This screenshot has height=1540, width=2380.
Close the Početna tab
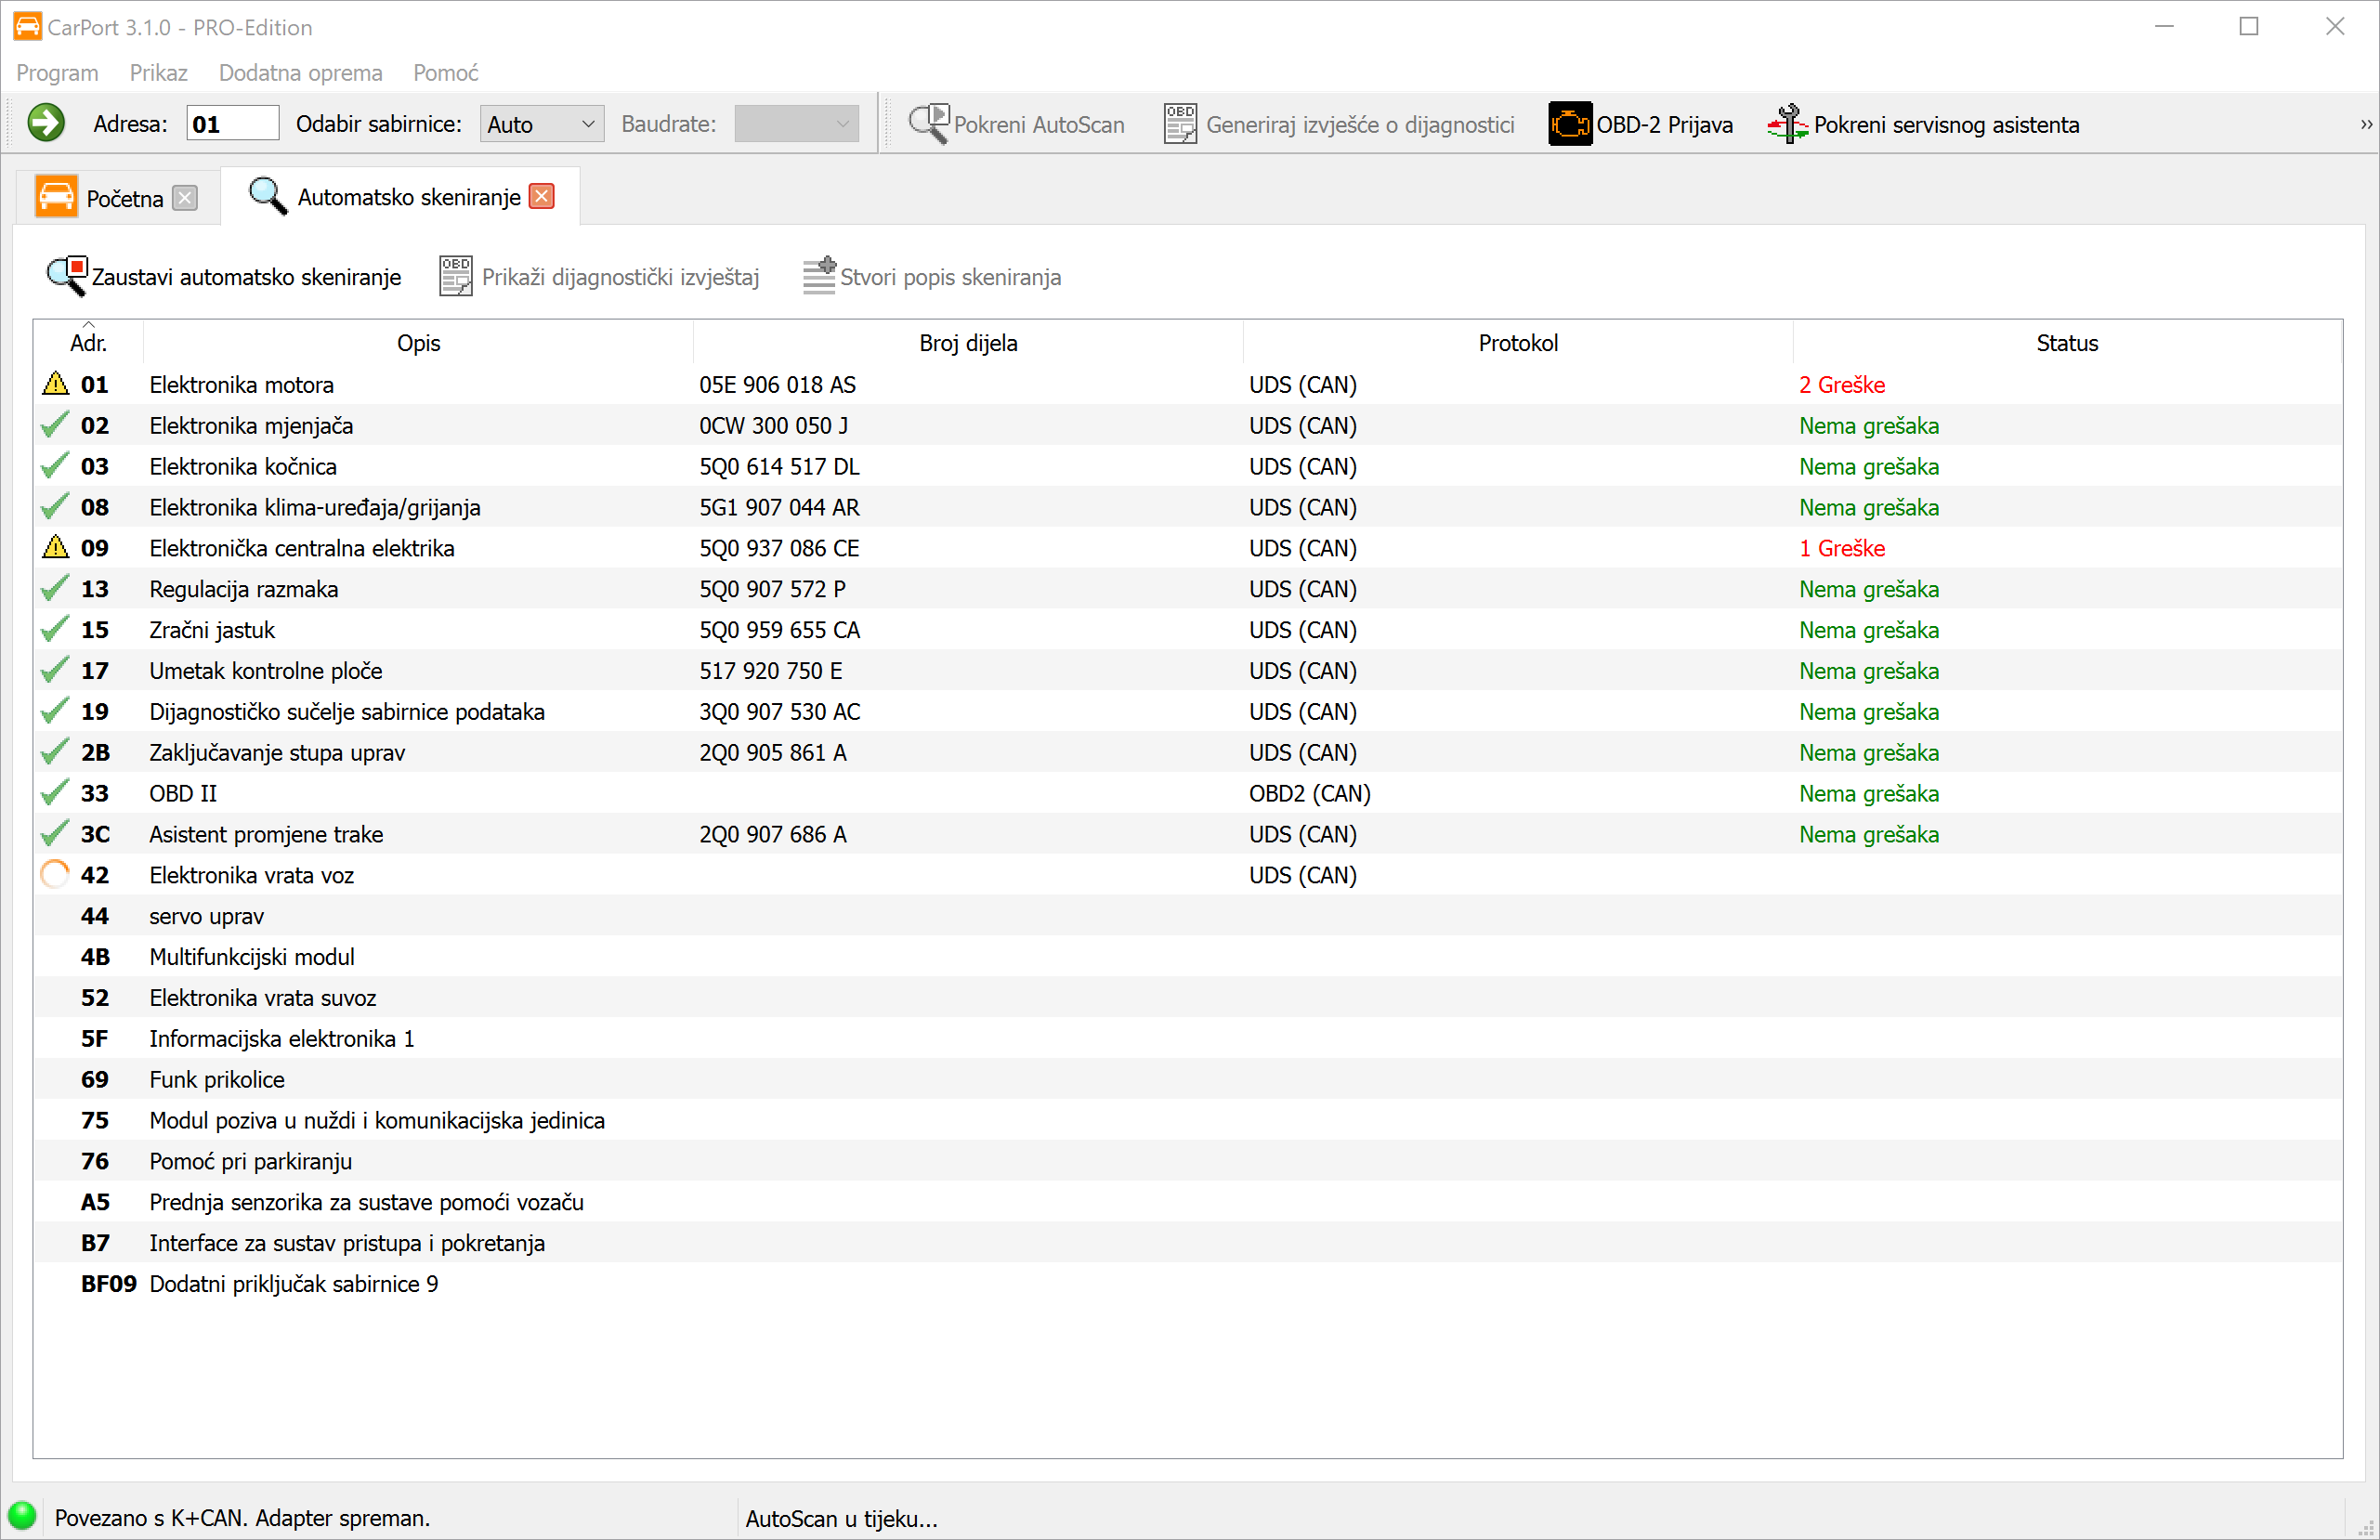(x=185, y=198)
